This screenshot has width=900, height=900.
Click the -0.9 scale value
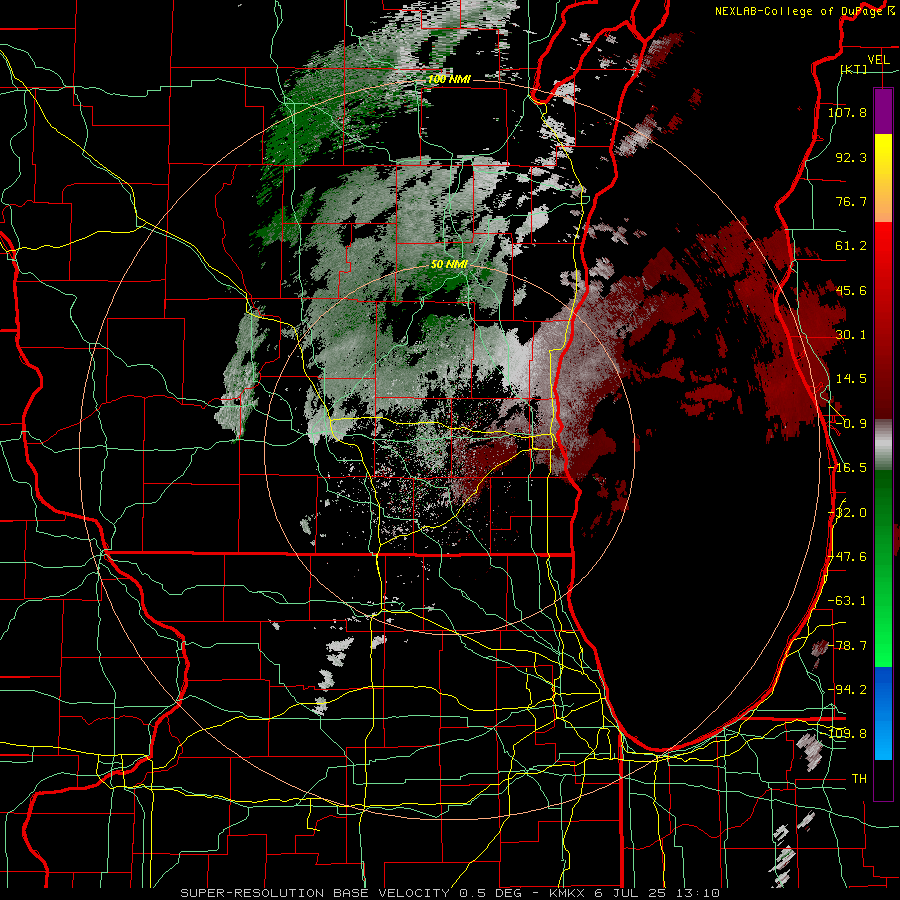point(851,424)
